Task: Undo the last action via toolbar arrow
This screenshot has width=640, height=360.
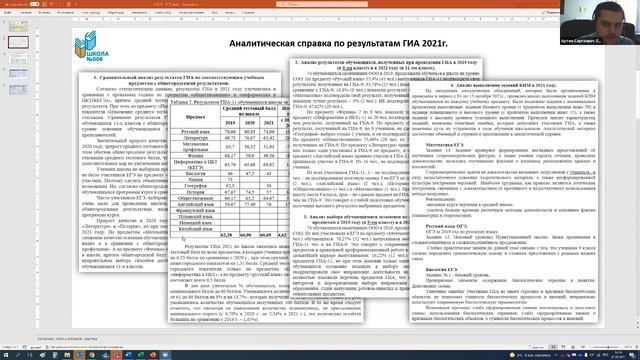Action: (52, 4)
